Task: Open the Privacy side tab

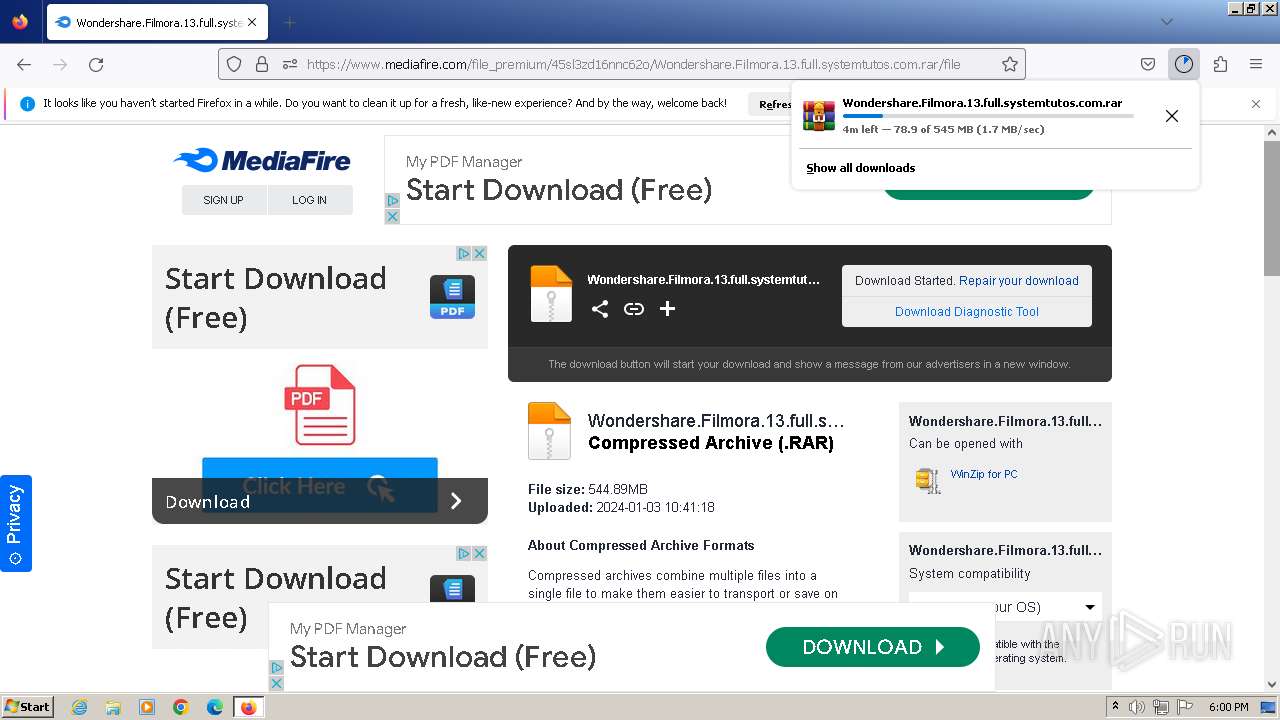Action: coord(15,523)
